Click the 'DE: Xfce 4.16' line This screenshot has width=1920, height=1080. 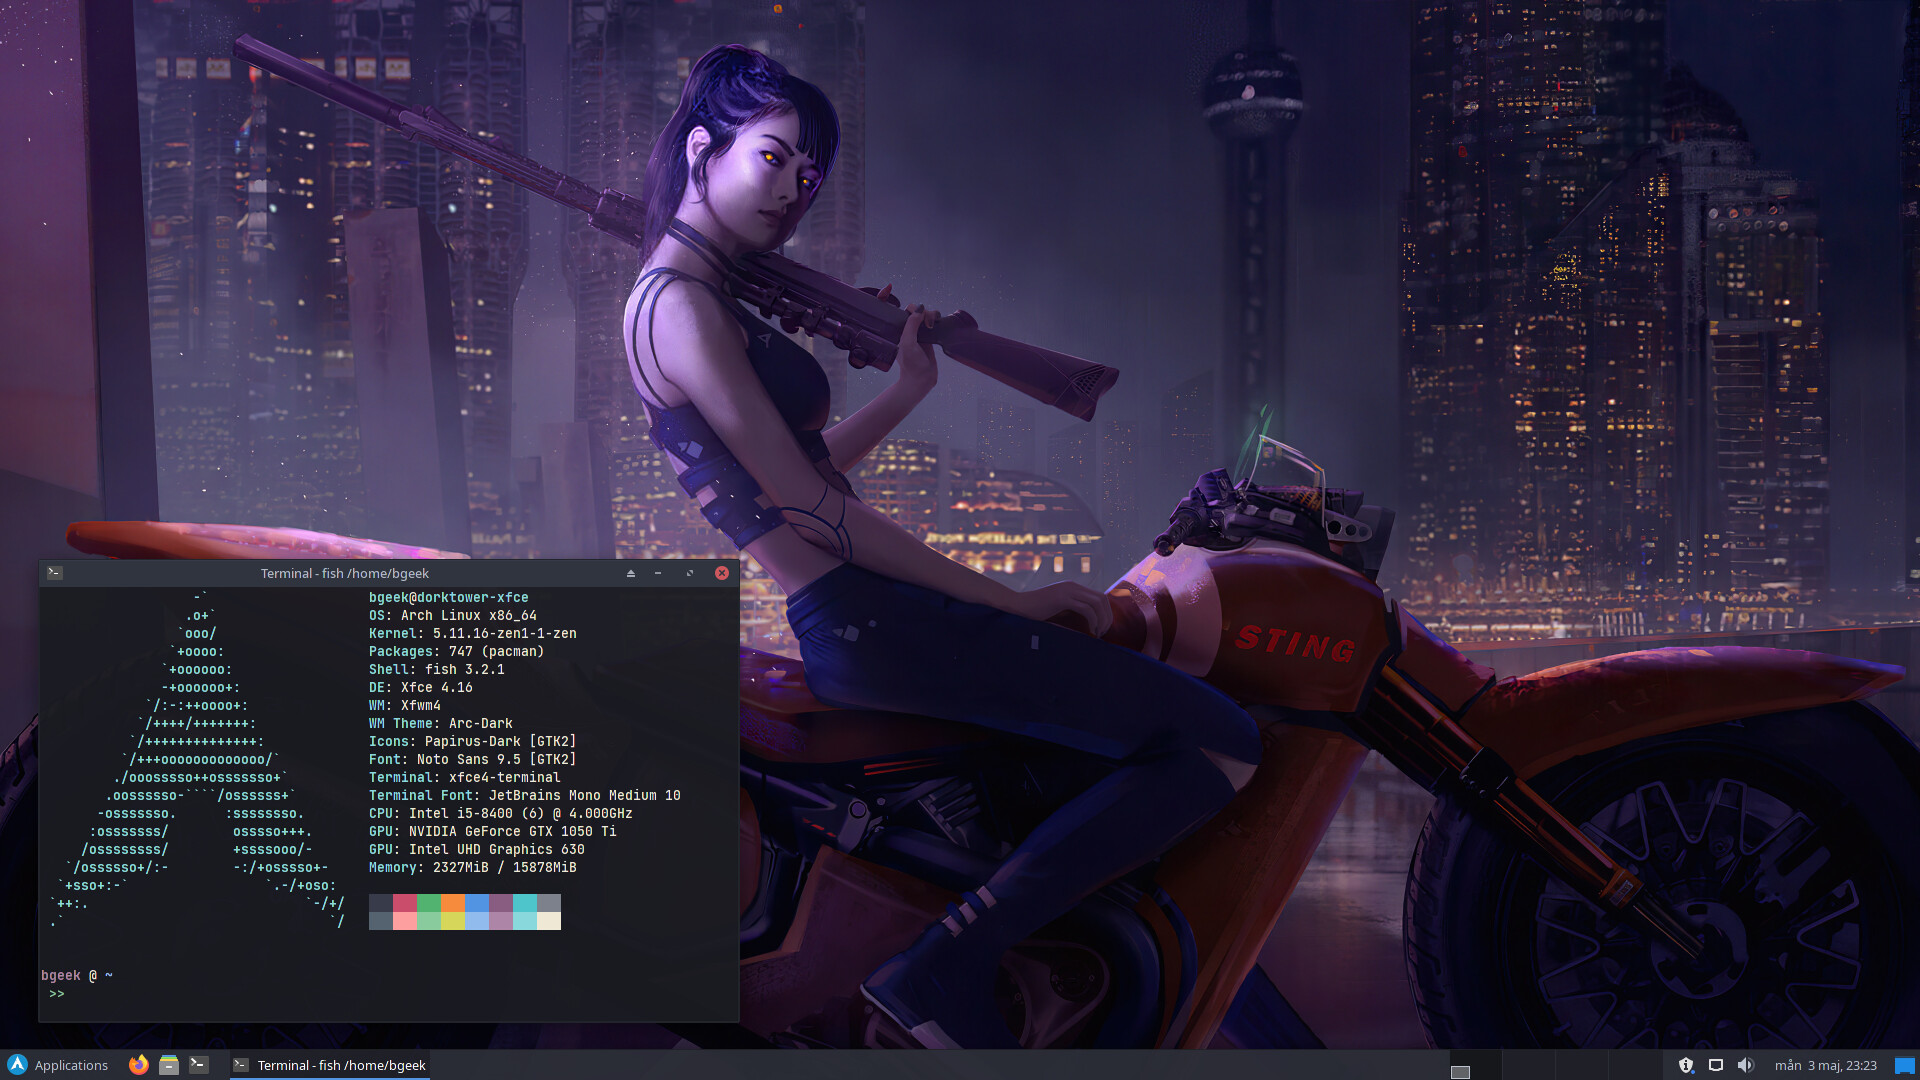pos(421,687)
